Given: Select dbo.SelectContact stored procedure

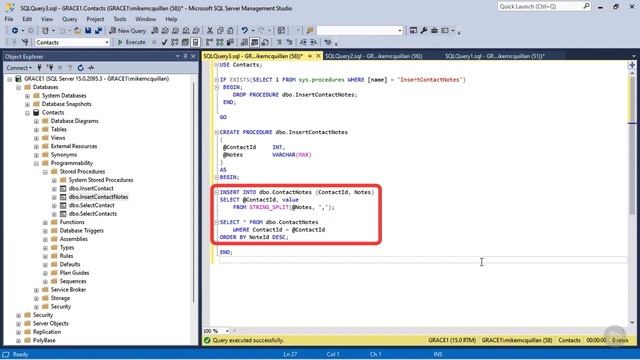Looking at the screenshot, I should click(x=91, y=205).
